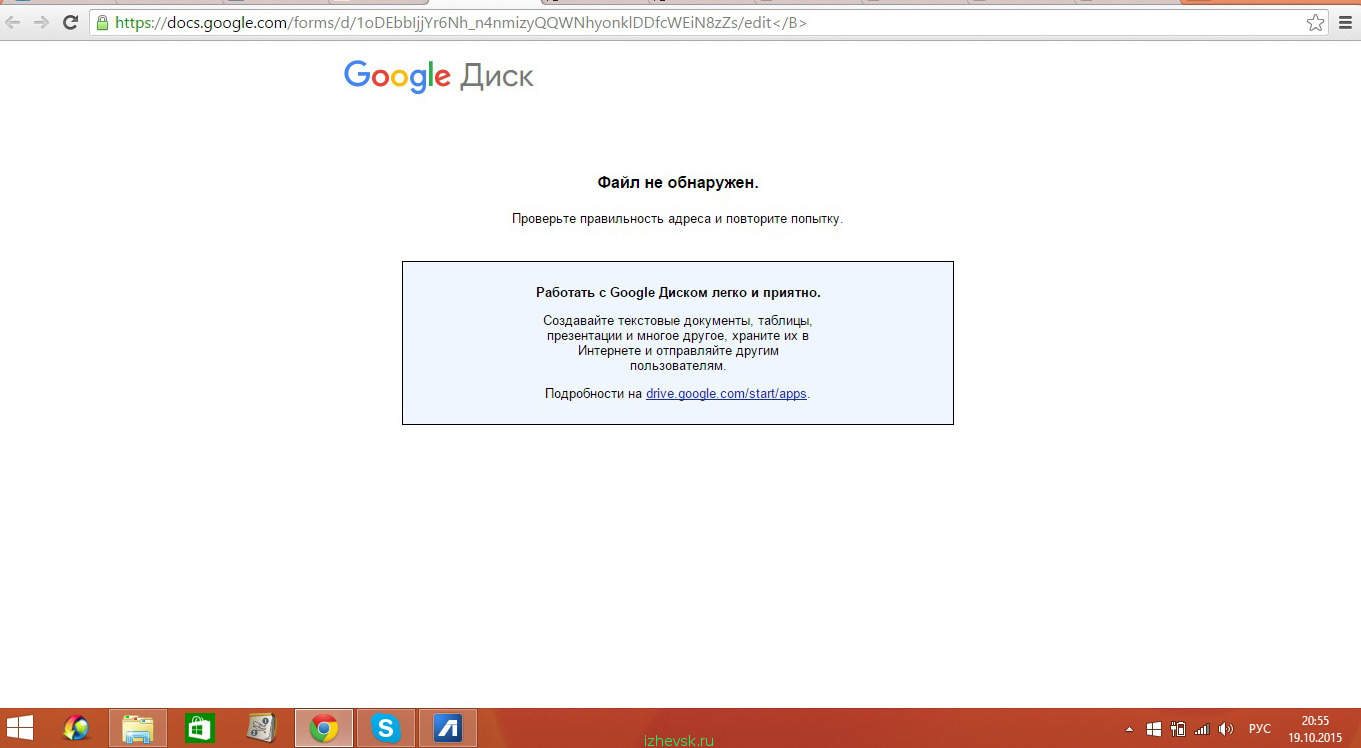The image size is (1361, 748).
Task: Show hidden tray icons arrow
Action: coord(1129,729)
